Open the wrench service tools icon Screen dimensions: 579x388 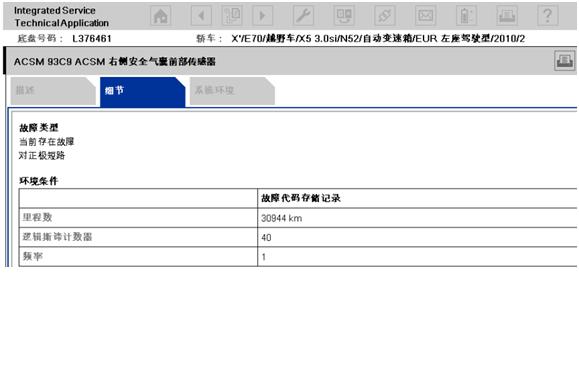click(x=303, y=16)
